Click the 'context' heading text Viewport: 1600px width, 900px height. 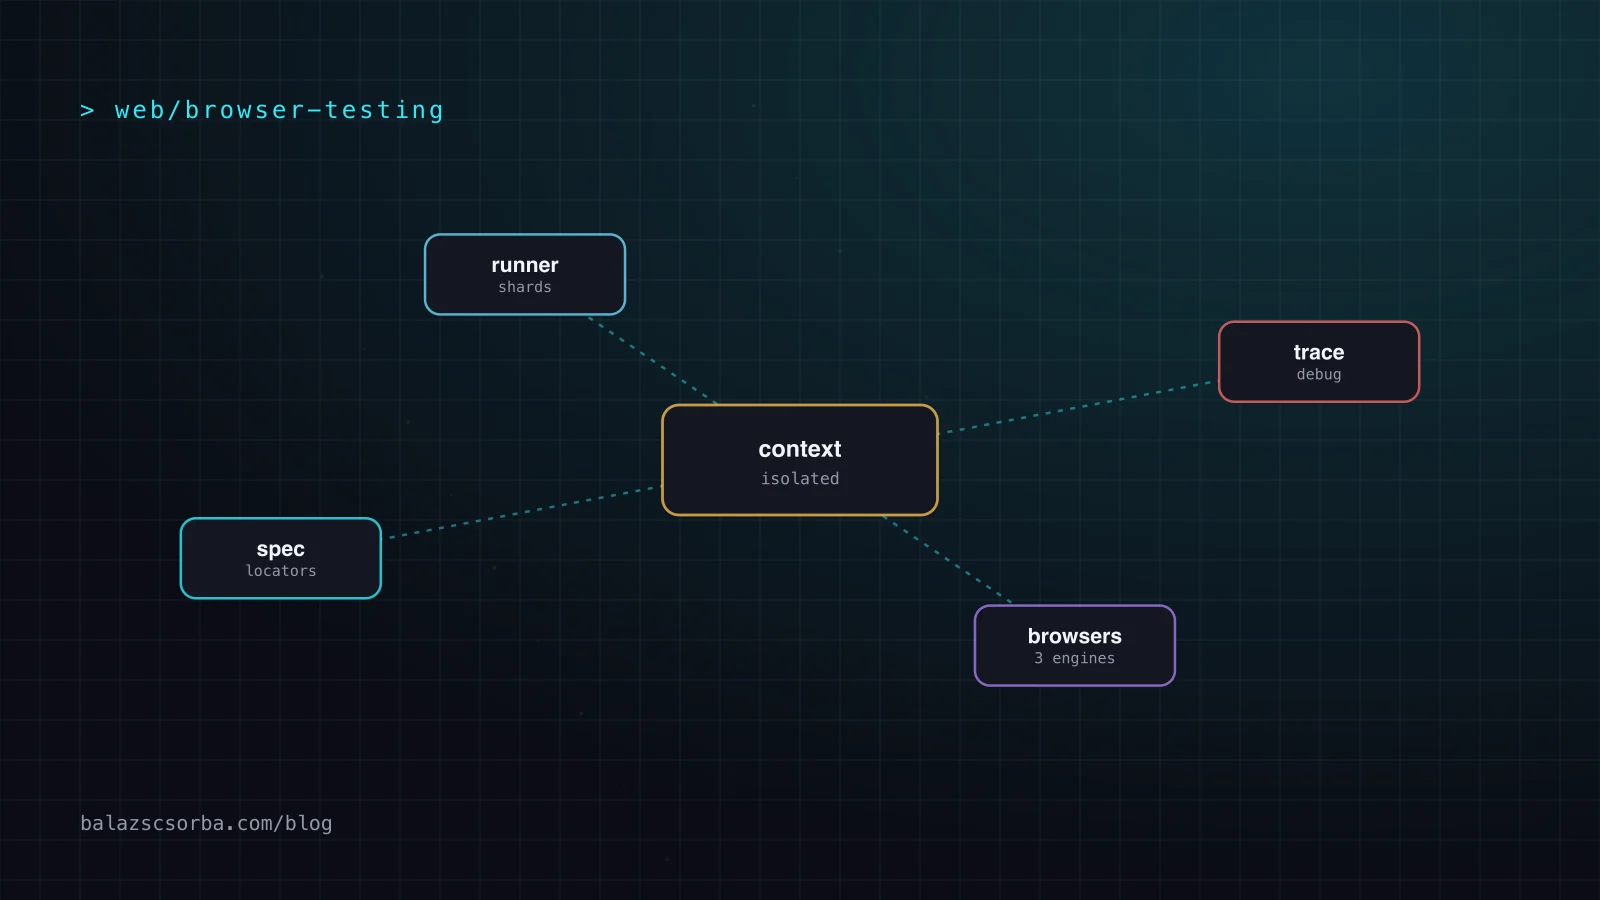pyautogui.click(x=800, y=449)
